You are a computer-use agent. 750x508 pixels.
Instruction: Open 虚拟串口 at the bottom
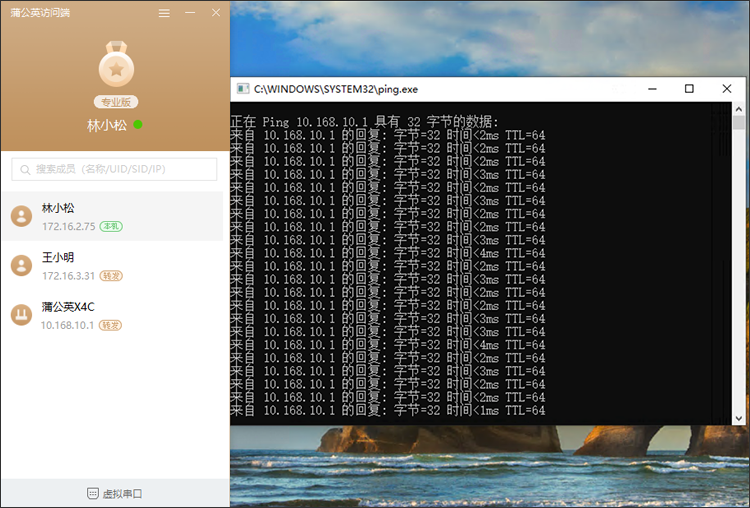(x=115, y=494)
